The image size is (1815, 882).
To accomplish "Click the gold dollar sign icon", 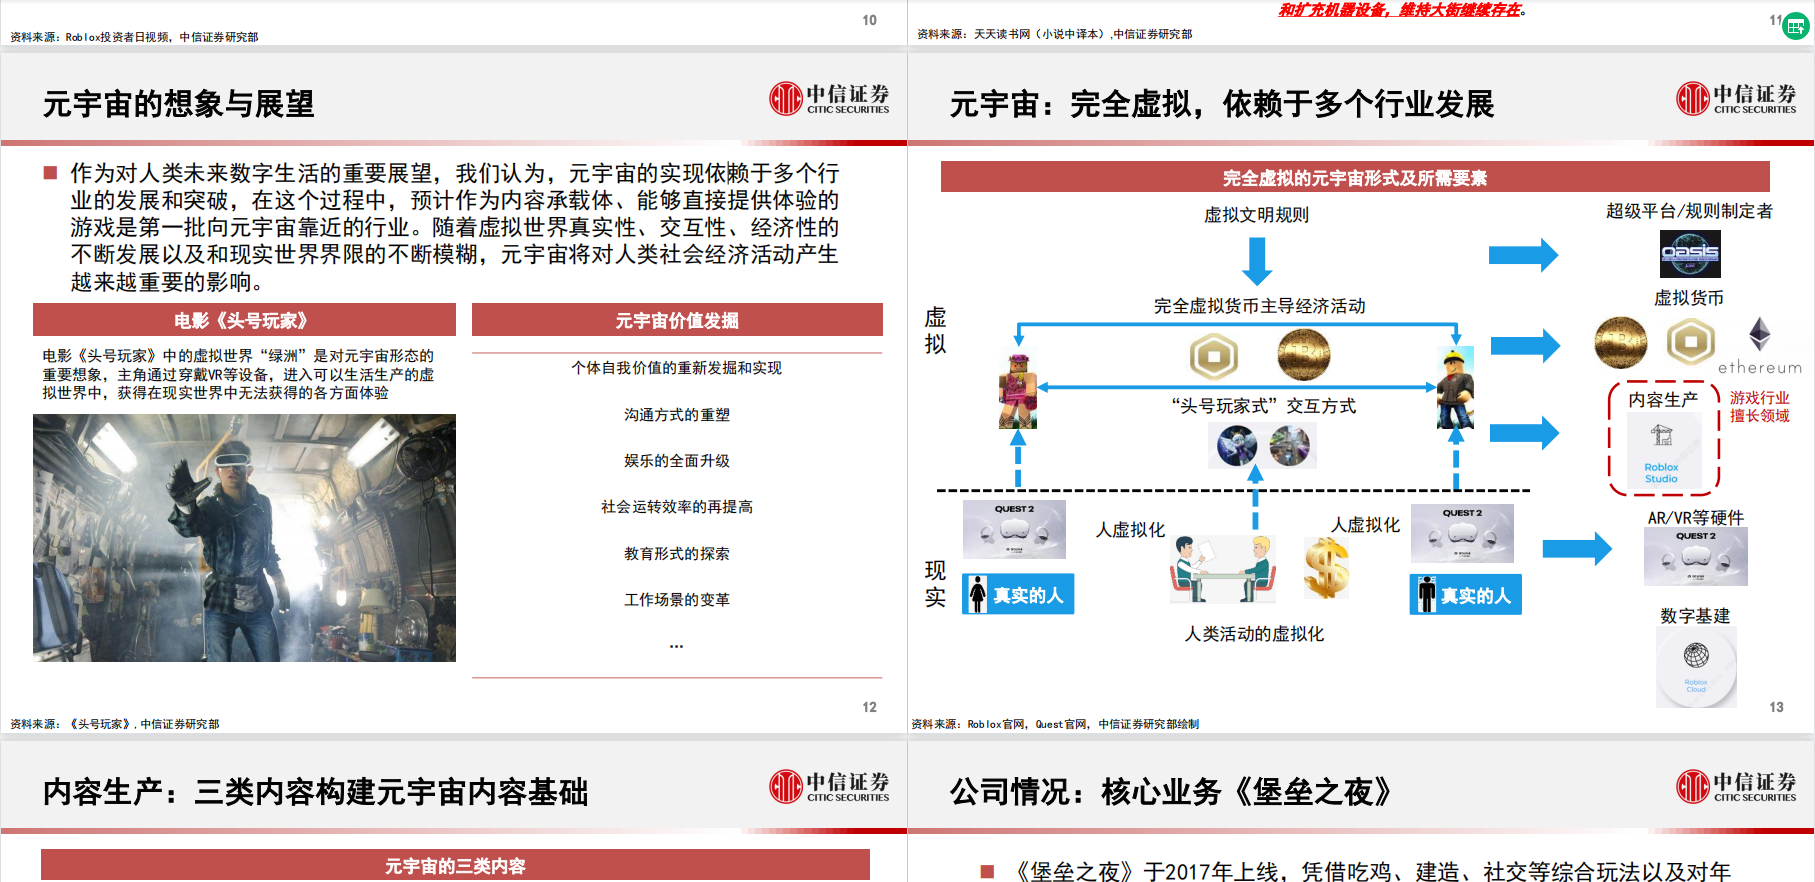I will pos(1327,568).
